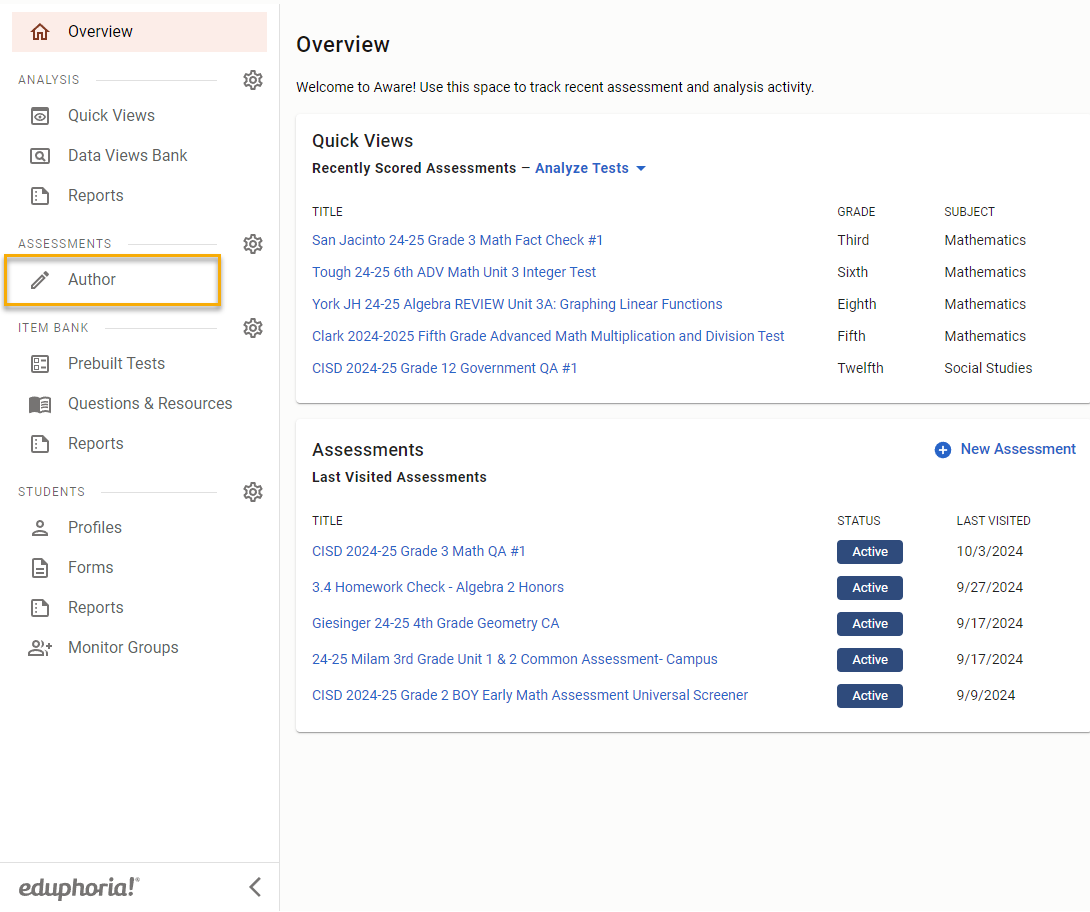
Task: Click the eduphoria logo
Action: 79,888
